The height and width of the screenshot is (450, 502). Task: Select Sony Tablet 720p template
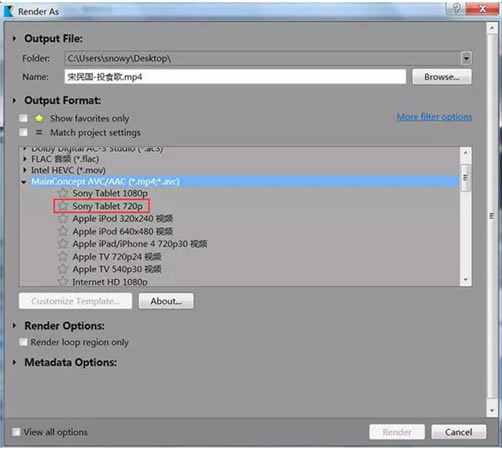[107, 206]
